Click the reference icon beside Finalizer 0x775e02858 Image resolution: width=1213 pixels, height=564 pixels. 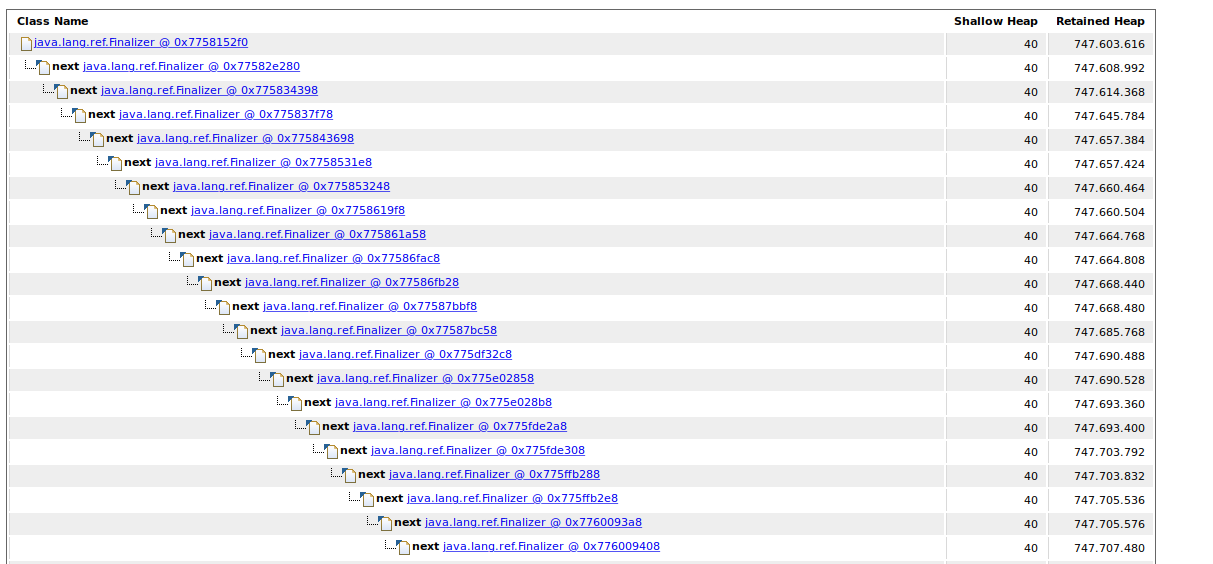coord(277,379)
